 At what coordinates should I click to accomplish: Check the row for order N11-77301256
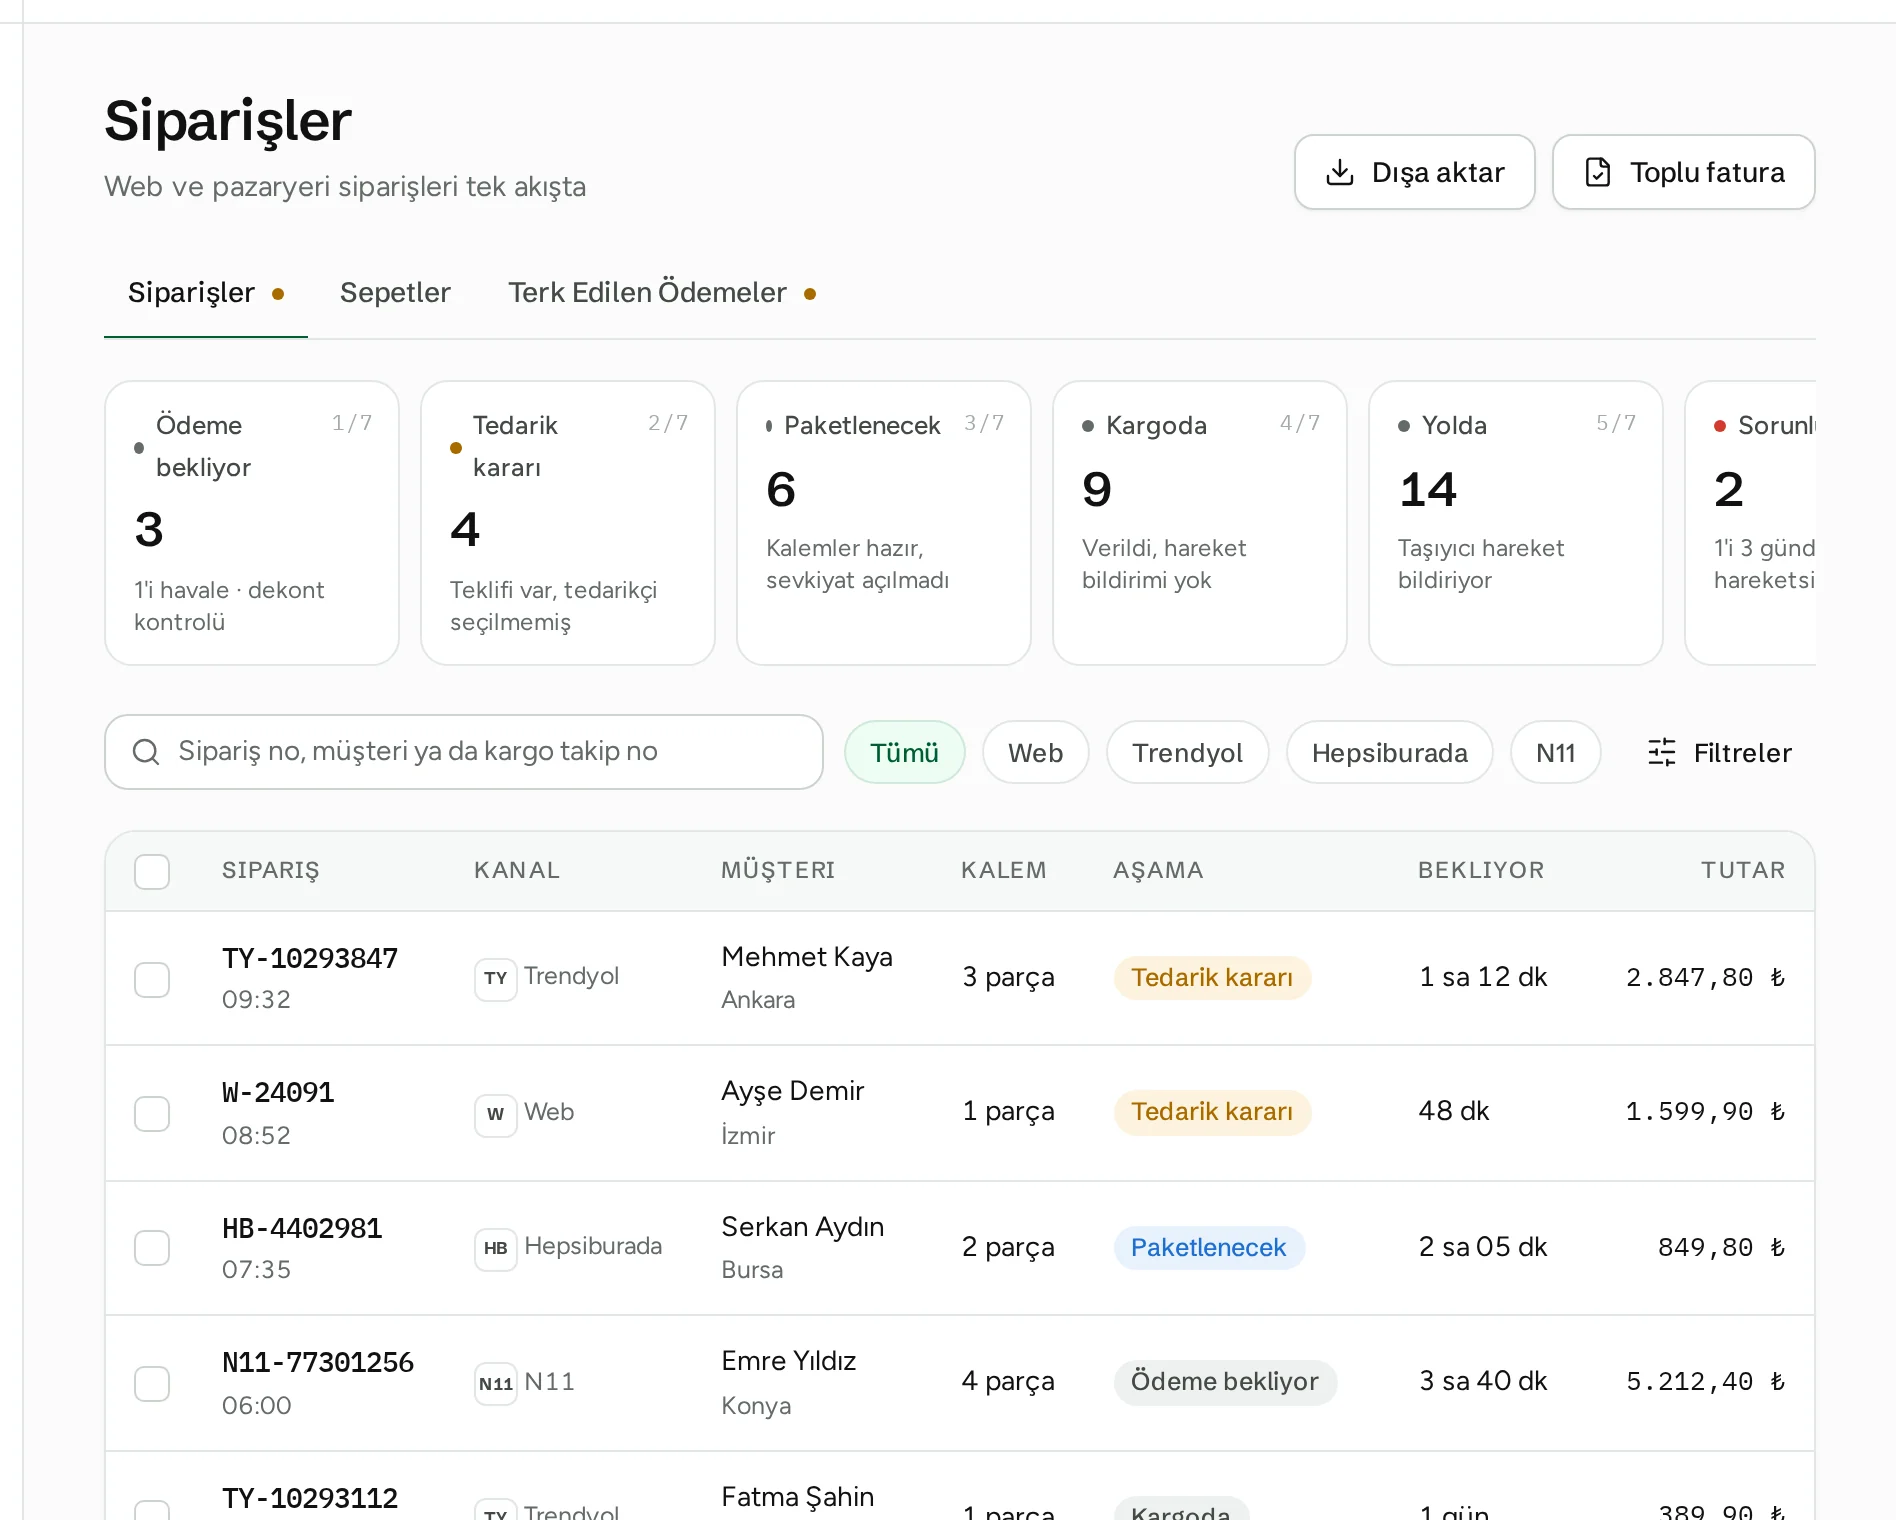point(152,1383)
